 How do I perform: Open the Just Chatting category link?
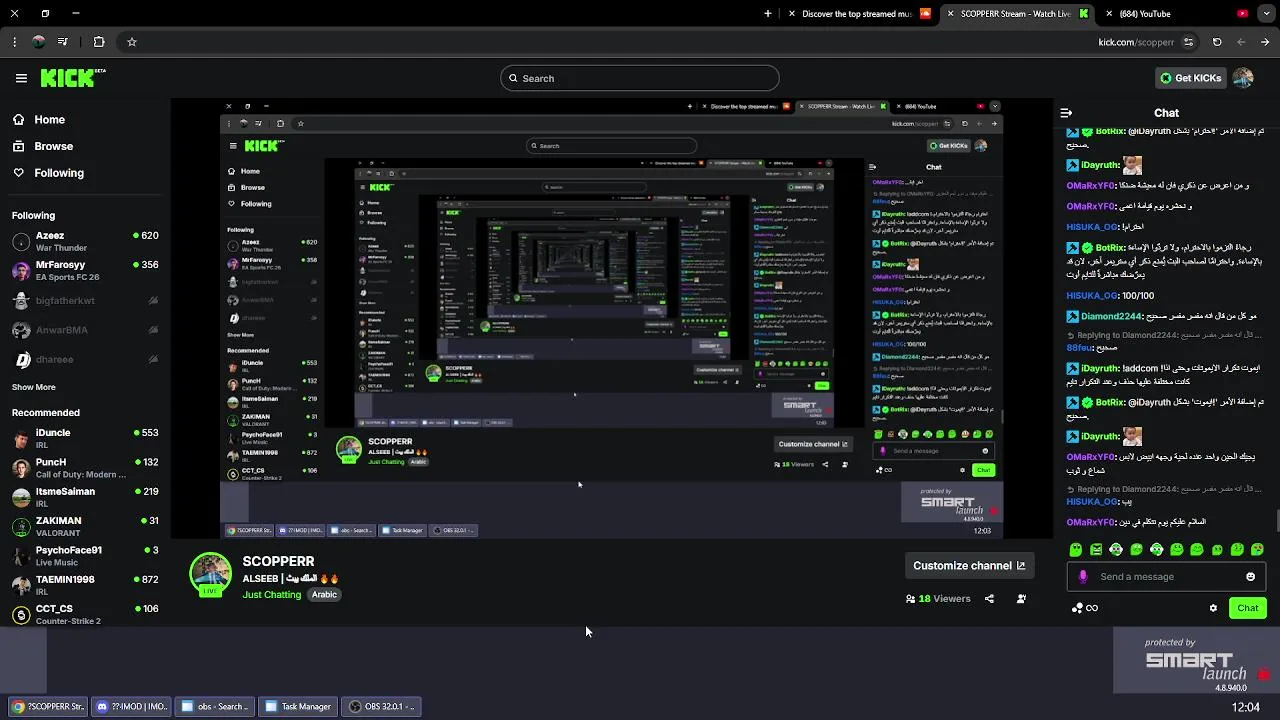(271, 594)
